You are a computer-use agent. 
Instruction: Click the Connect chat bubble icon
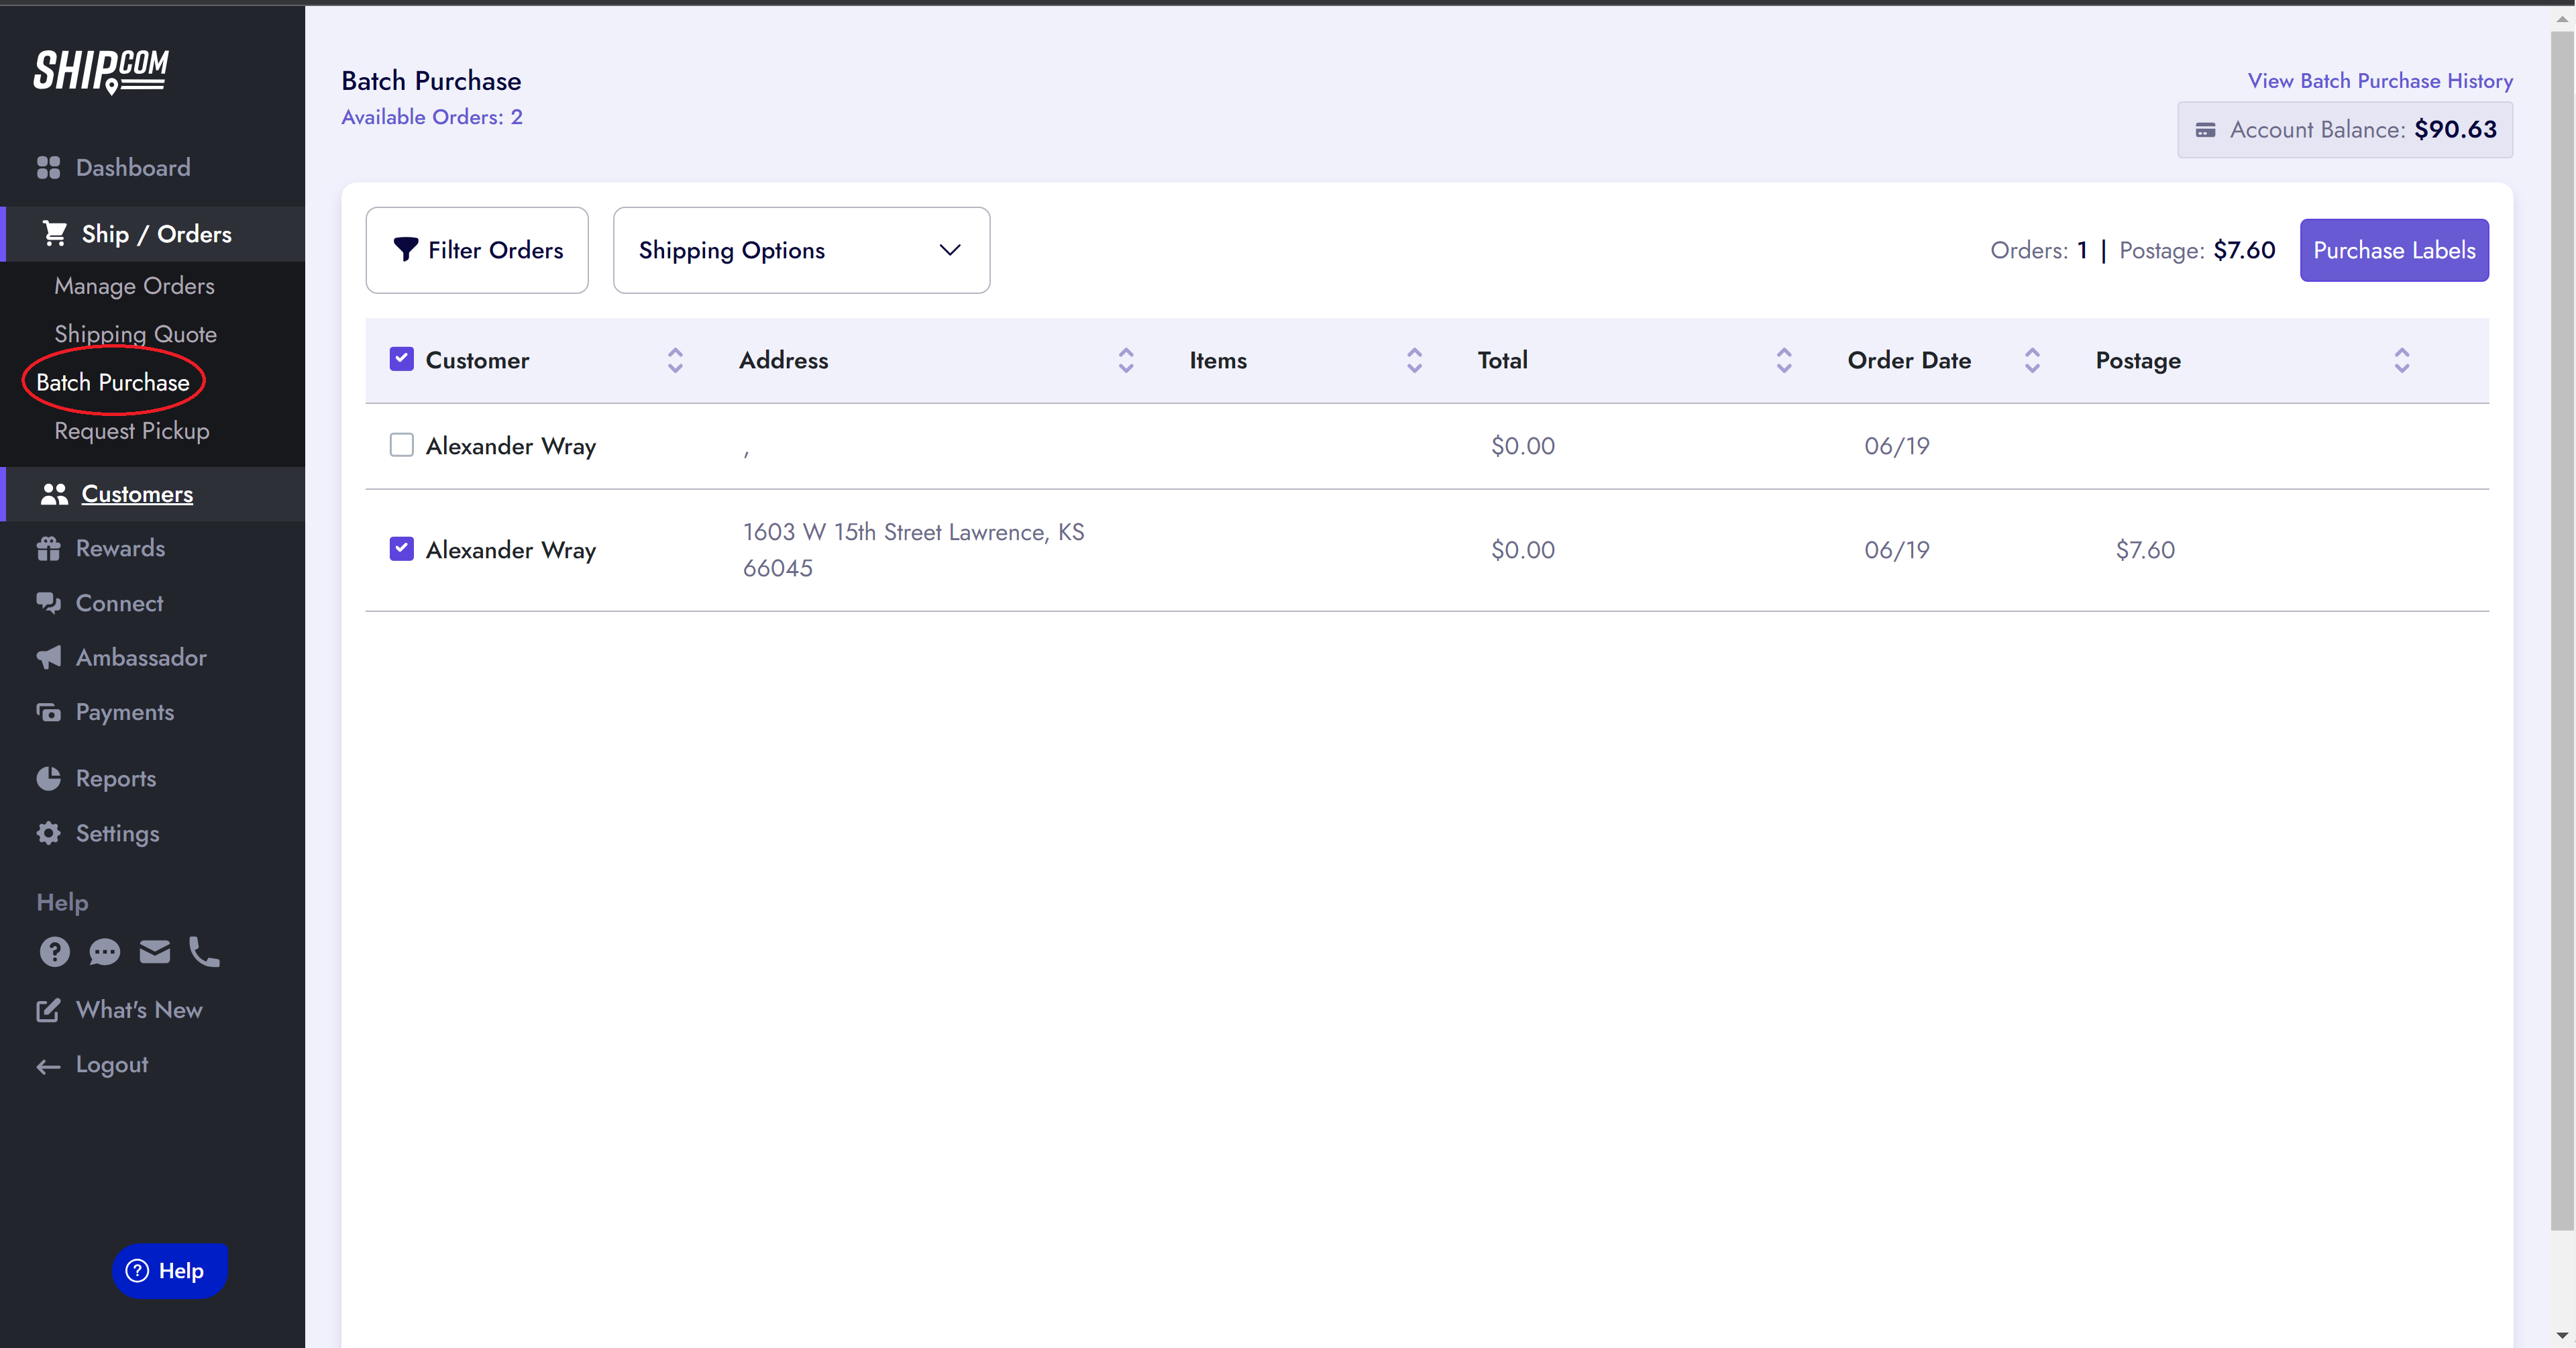coord(49,603)
